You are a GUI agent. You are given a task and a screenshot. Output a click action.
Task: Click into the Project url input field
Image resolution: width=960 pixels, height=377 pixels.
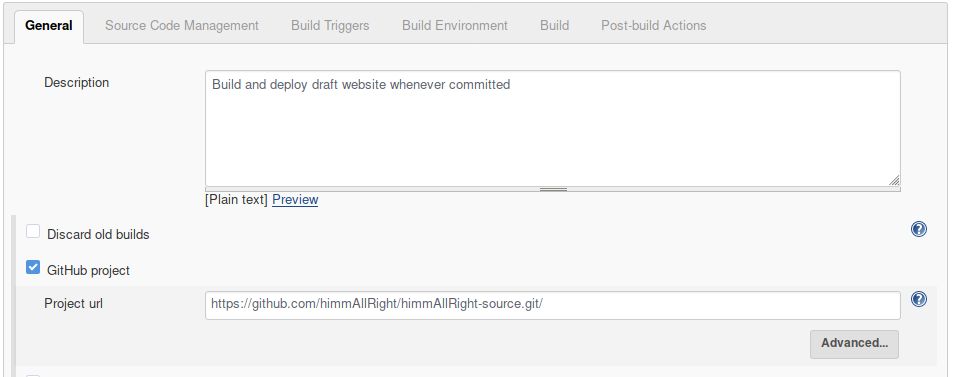(x=553, y=305)
